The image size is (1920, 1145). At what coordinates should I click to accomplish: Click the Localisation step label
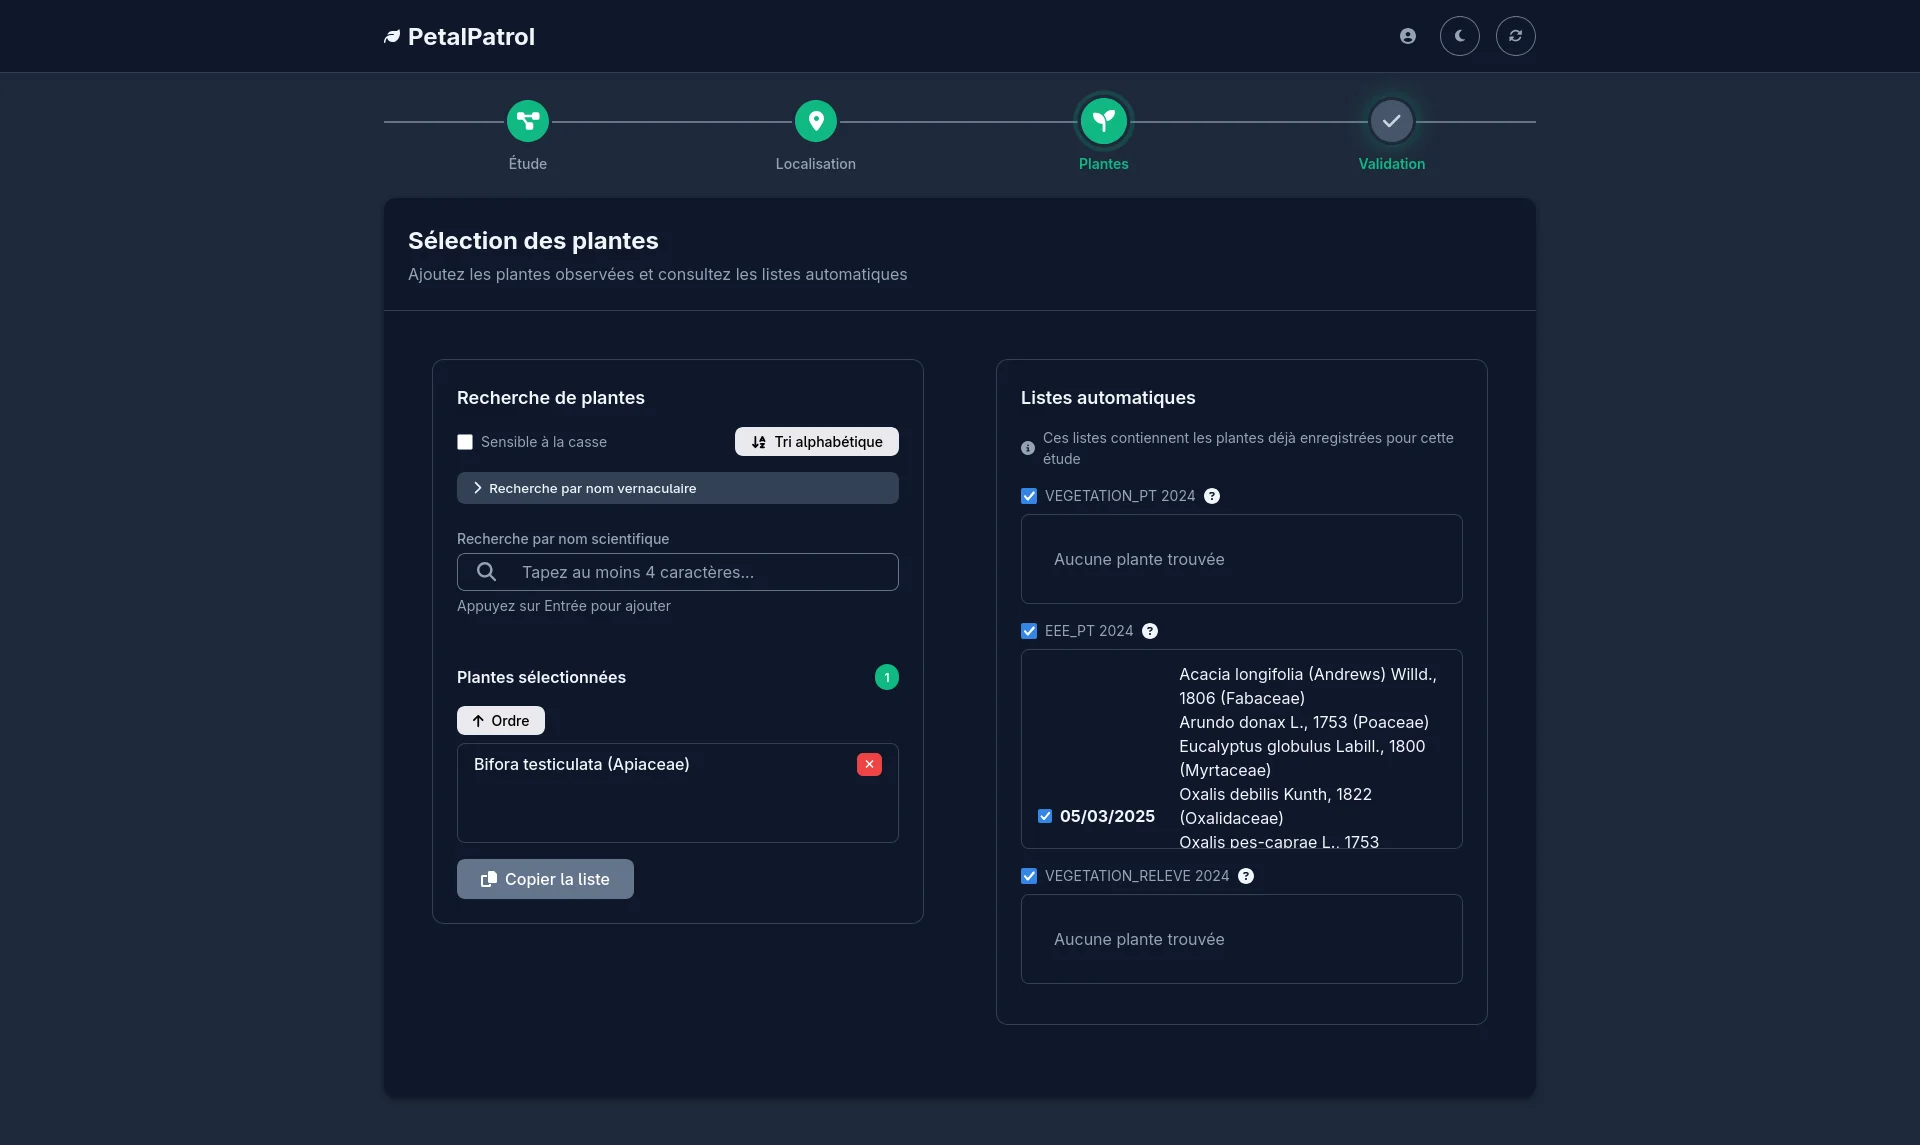point(816,164)
